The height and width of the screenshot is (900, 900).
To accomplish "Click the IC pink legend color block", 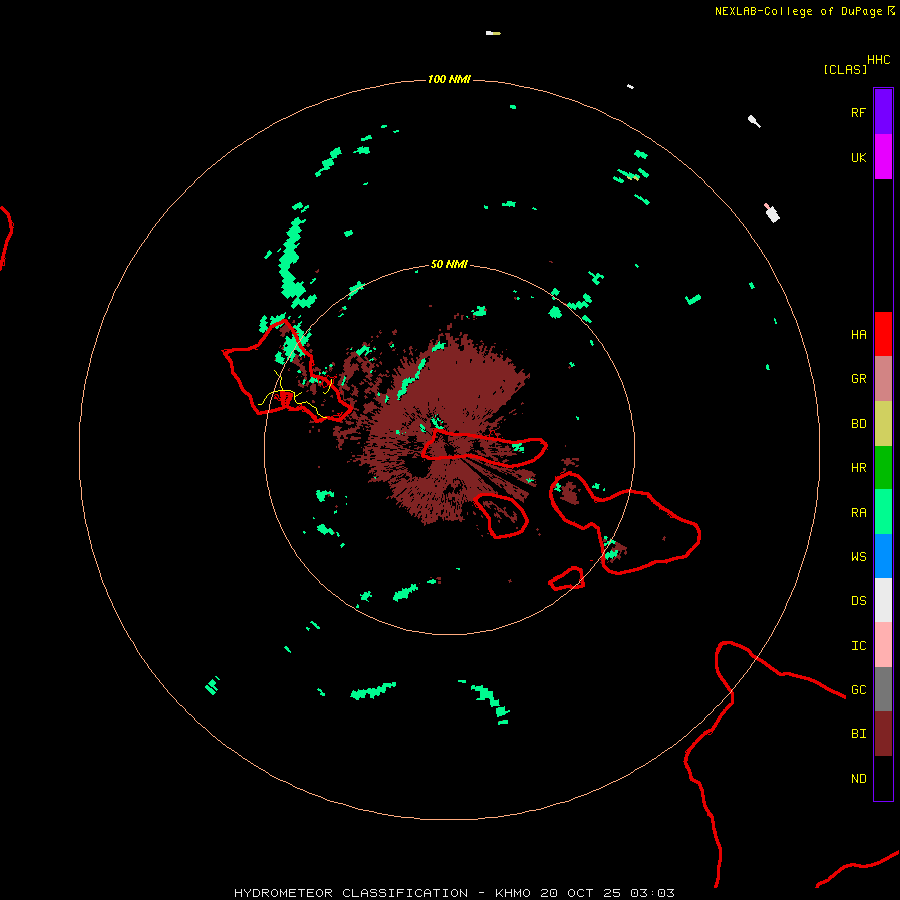I will [883, 645].
